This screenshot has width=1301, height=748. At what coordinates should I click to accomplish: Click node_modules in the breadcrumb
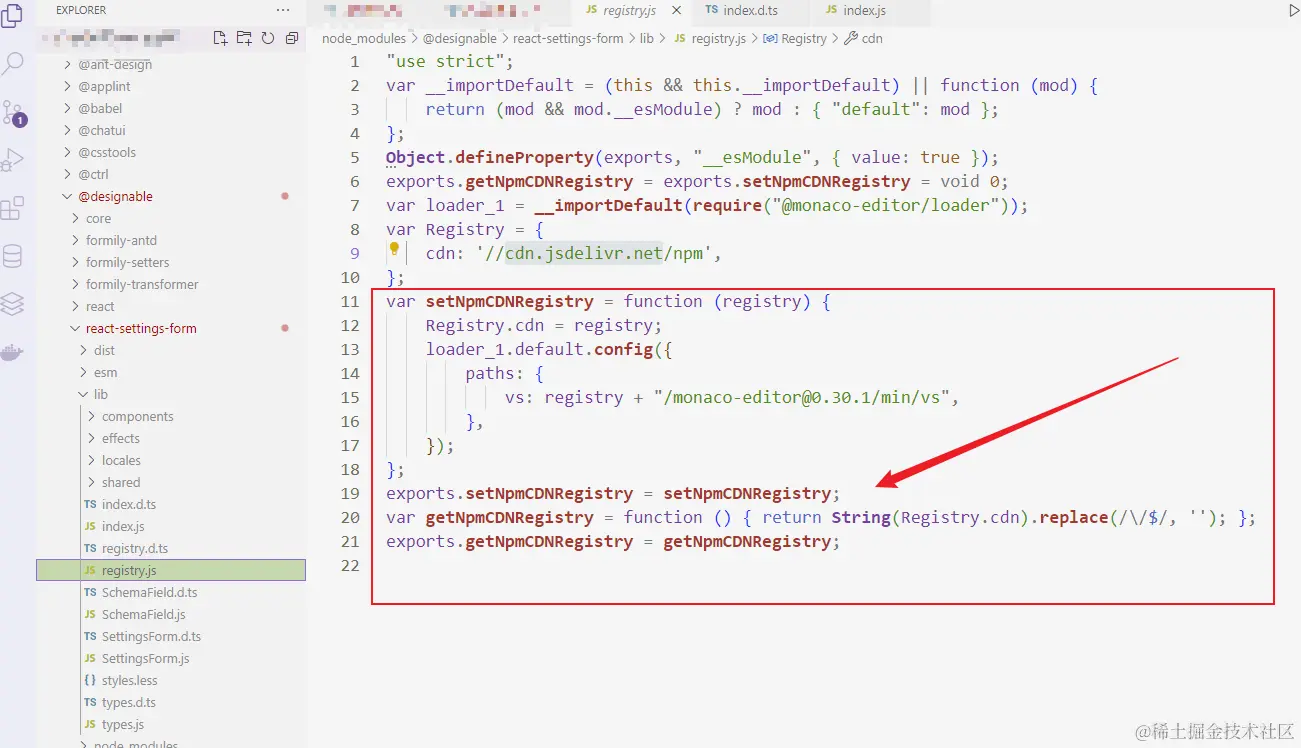click(x=364, y=38)
